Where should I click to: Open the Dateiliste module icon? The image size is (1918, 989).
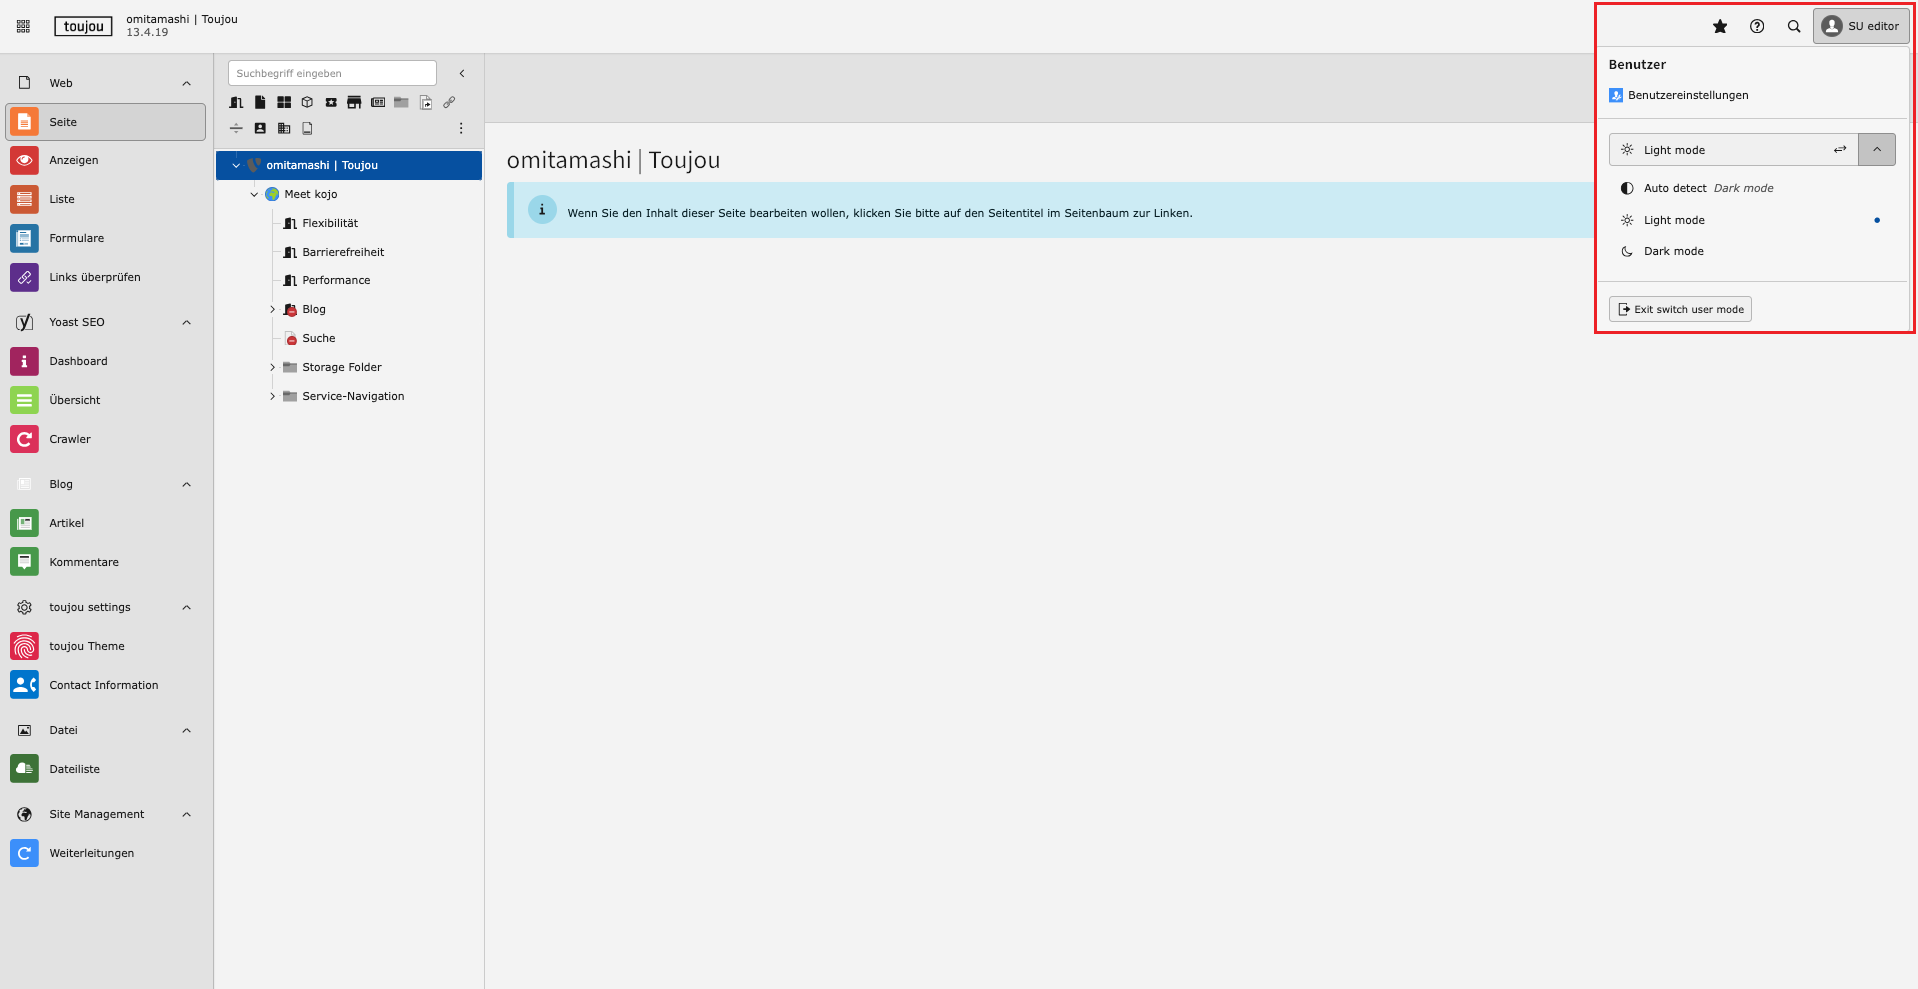coord(24,769)
